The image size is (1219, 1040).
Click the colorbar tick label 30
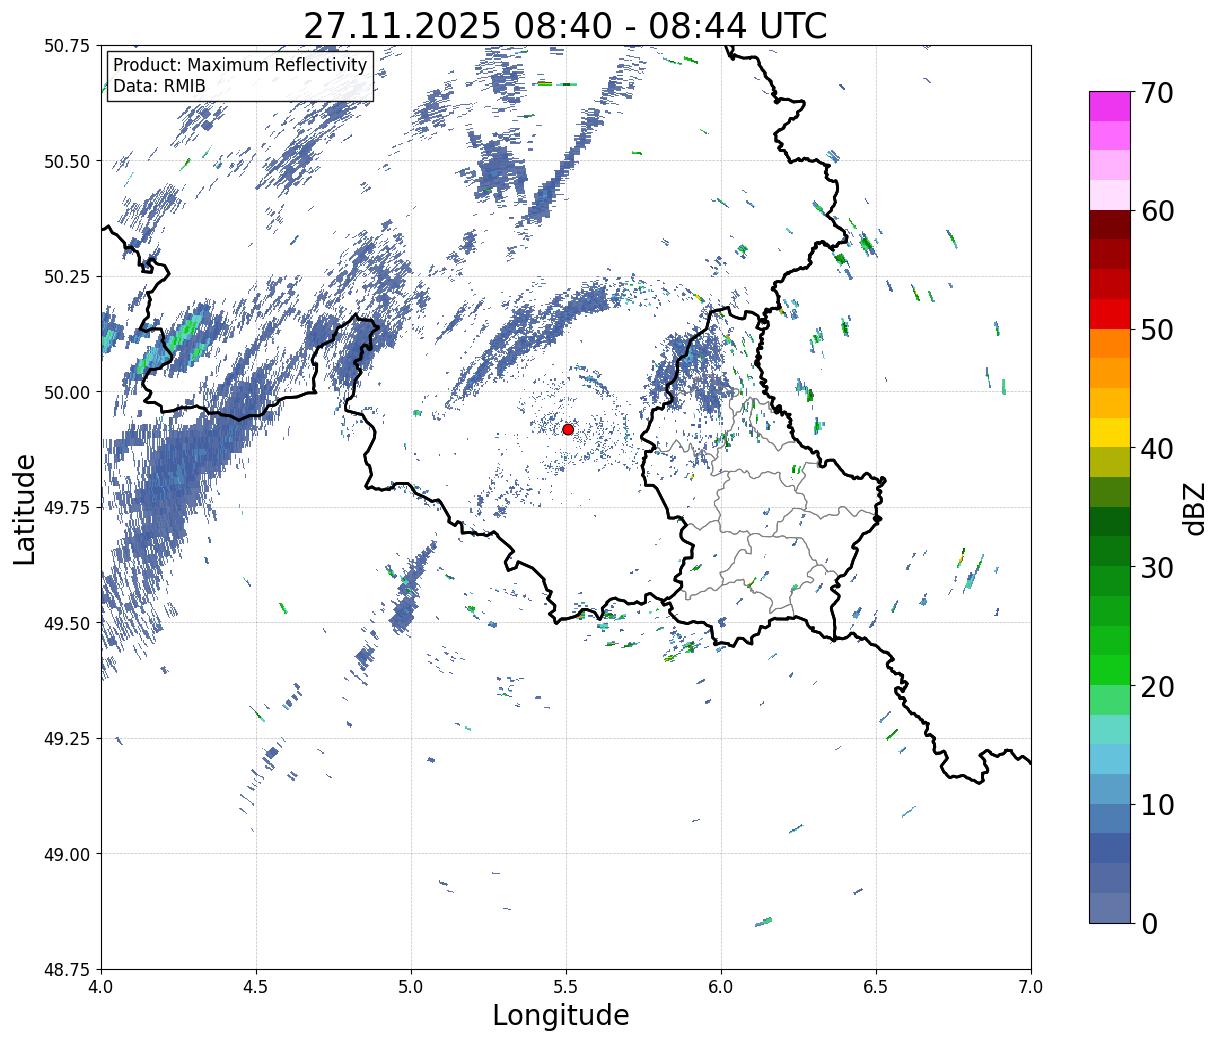click(x=1158, y=567)
